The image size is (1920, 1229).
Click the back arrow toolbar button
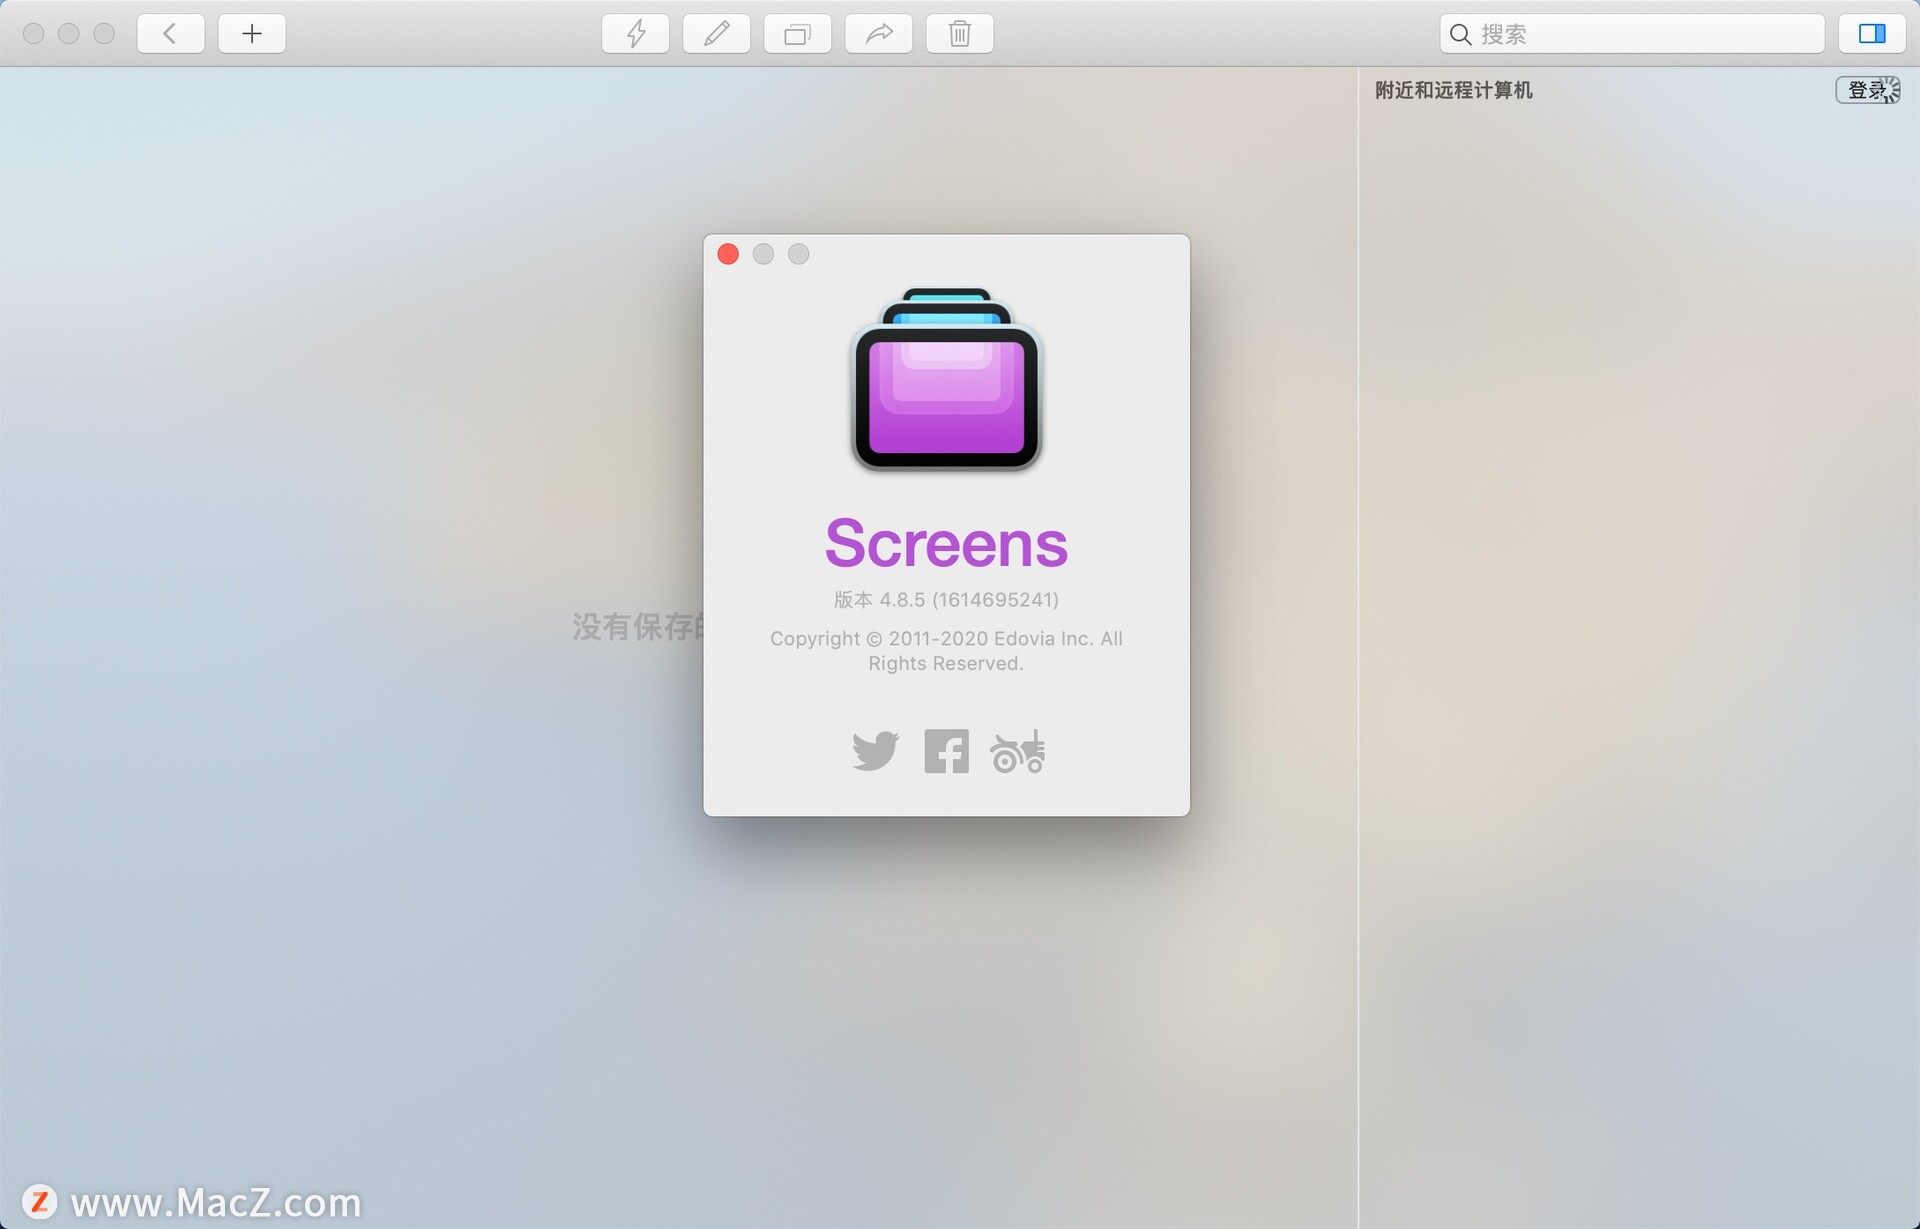[170, 34]
